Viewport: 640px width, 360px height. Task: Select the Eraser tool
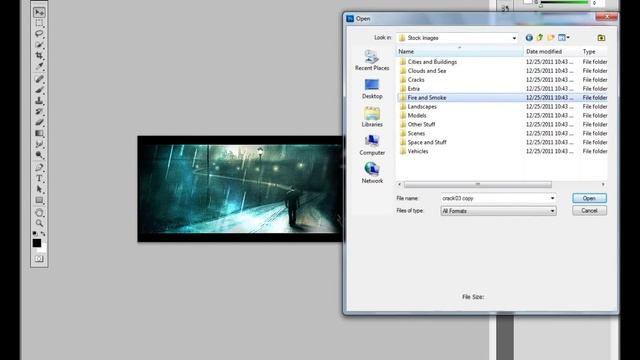pos(39,122)
